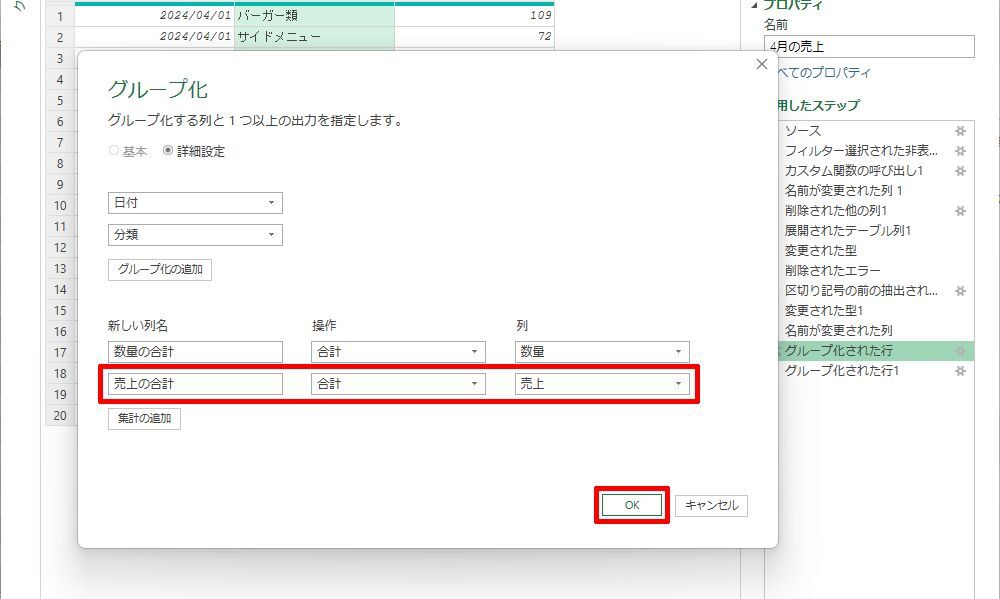This screenshot has width=1000, height=599.
Task: Click gear icon next to 削除された他の列1
Action: point(960,211)
